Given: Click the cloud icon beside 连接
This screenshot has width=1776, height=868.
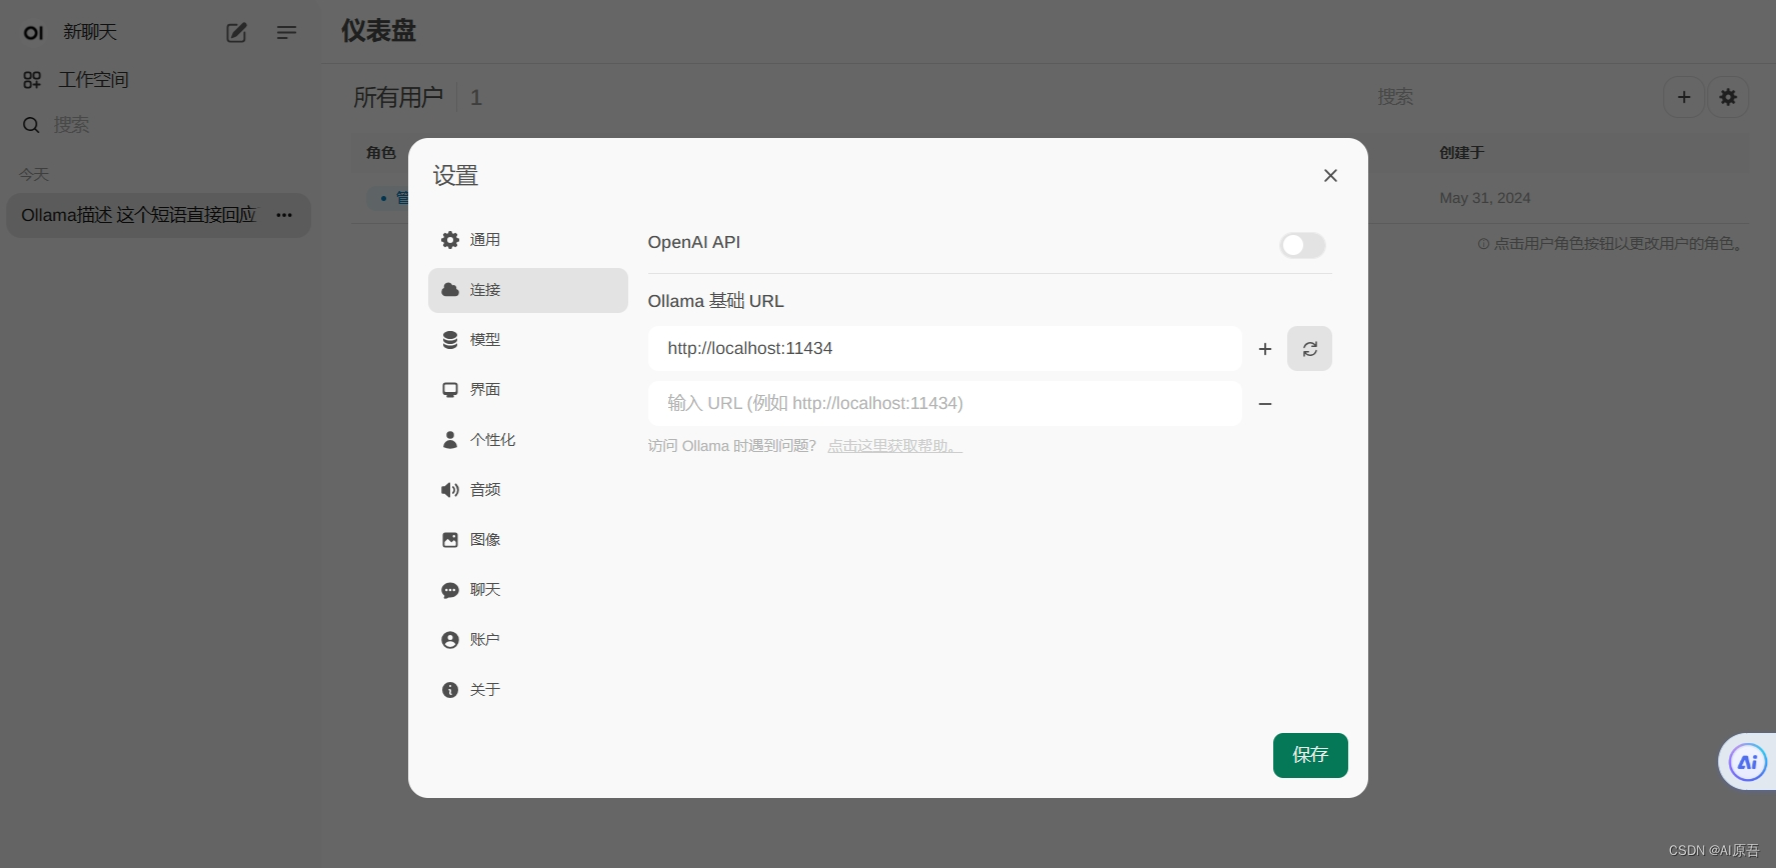Looking at the screenshot, I should 450,290.
